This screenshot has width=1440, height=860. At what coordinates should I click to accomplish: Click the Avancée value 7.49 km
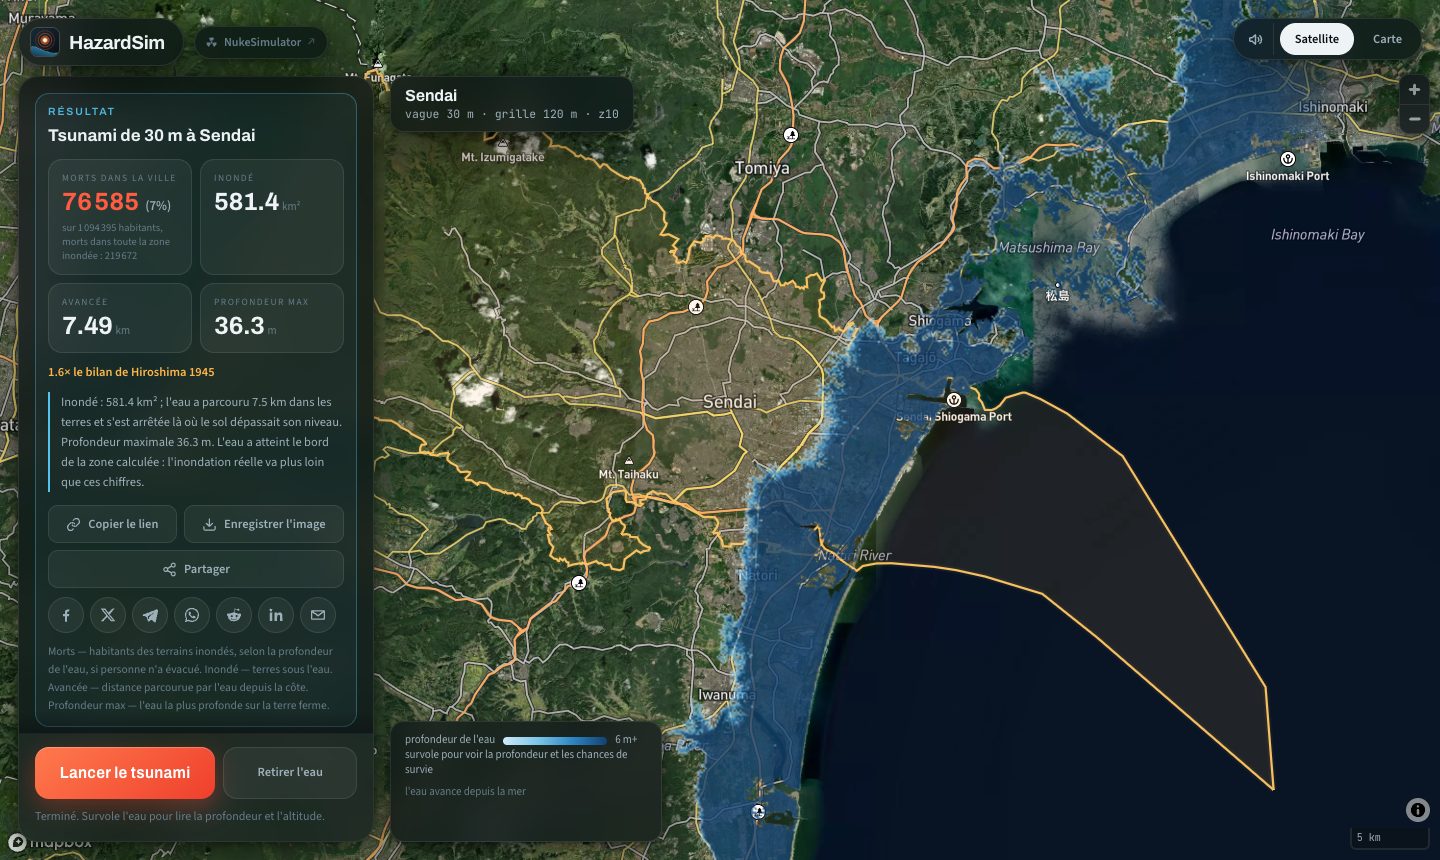pyautogui.click(x=96, y=326)
